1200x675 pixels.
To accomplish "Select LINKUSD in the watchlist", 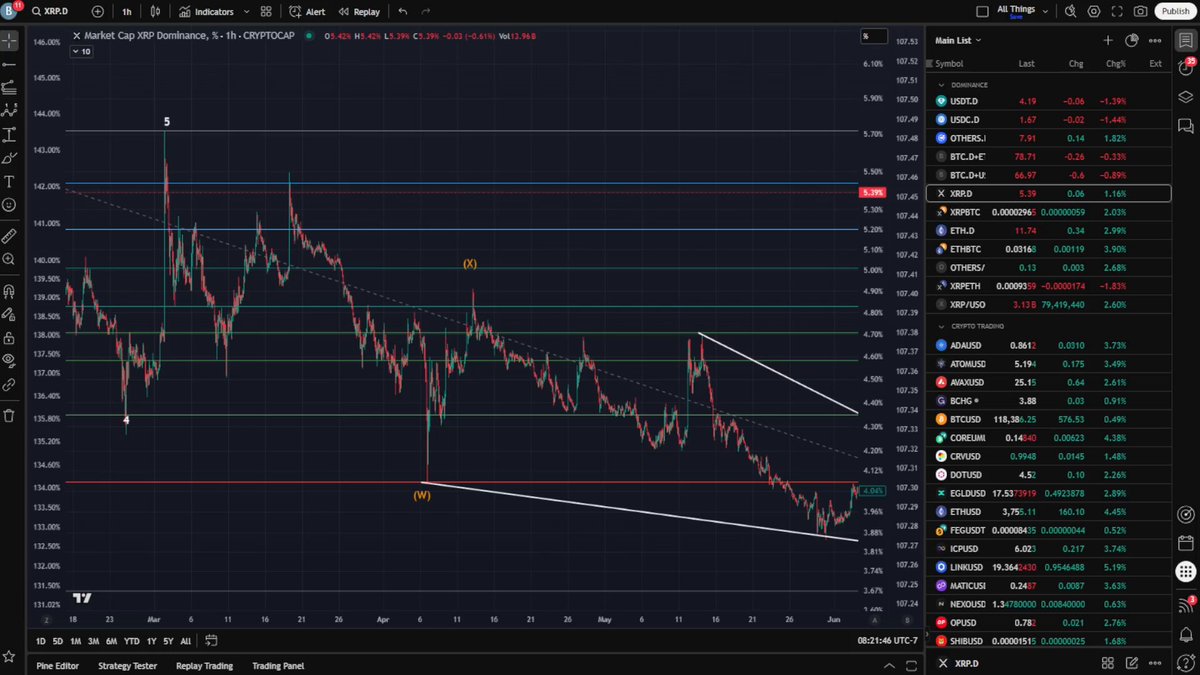I will pos(1049,567).
